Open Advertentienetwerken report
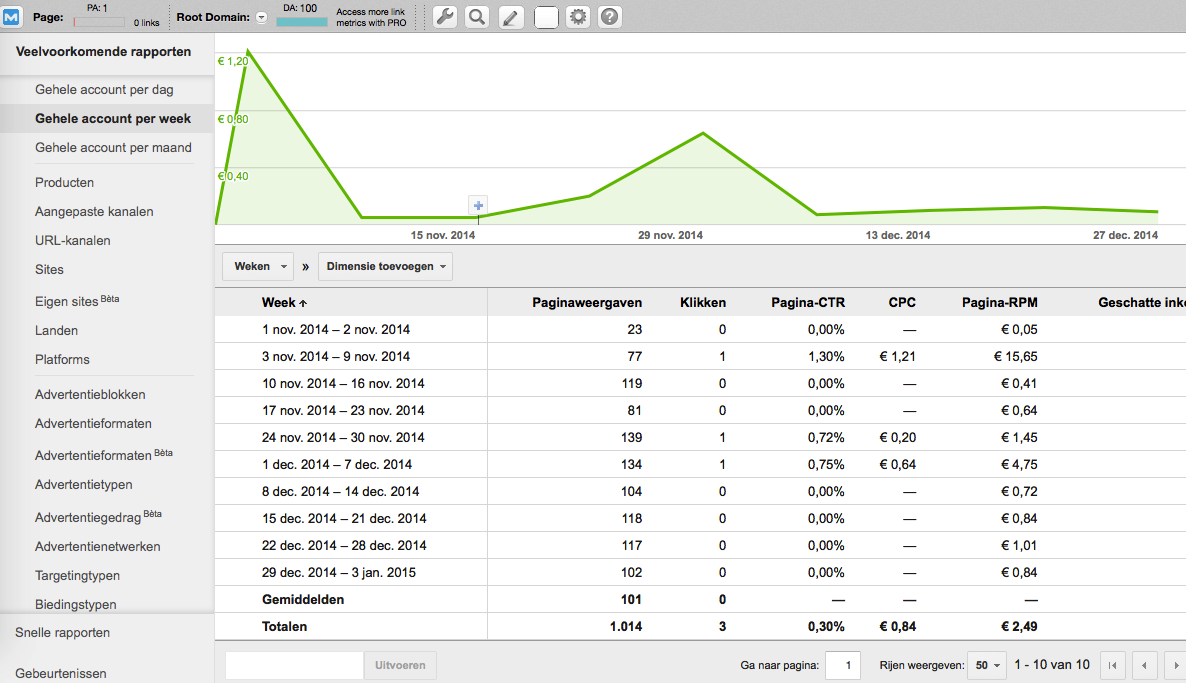Screen dimensions: 1186x683 pos(98,546)
